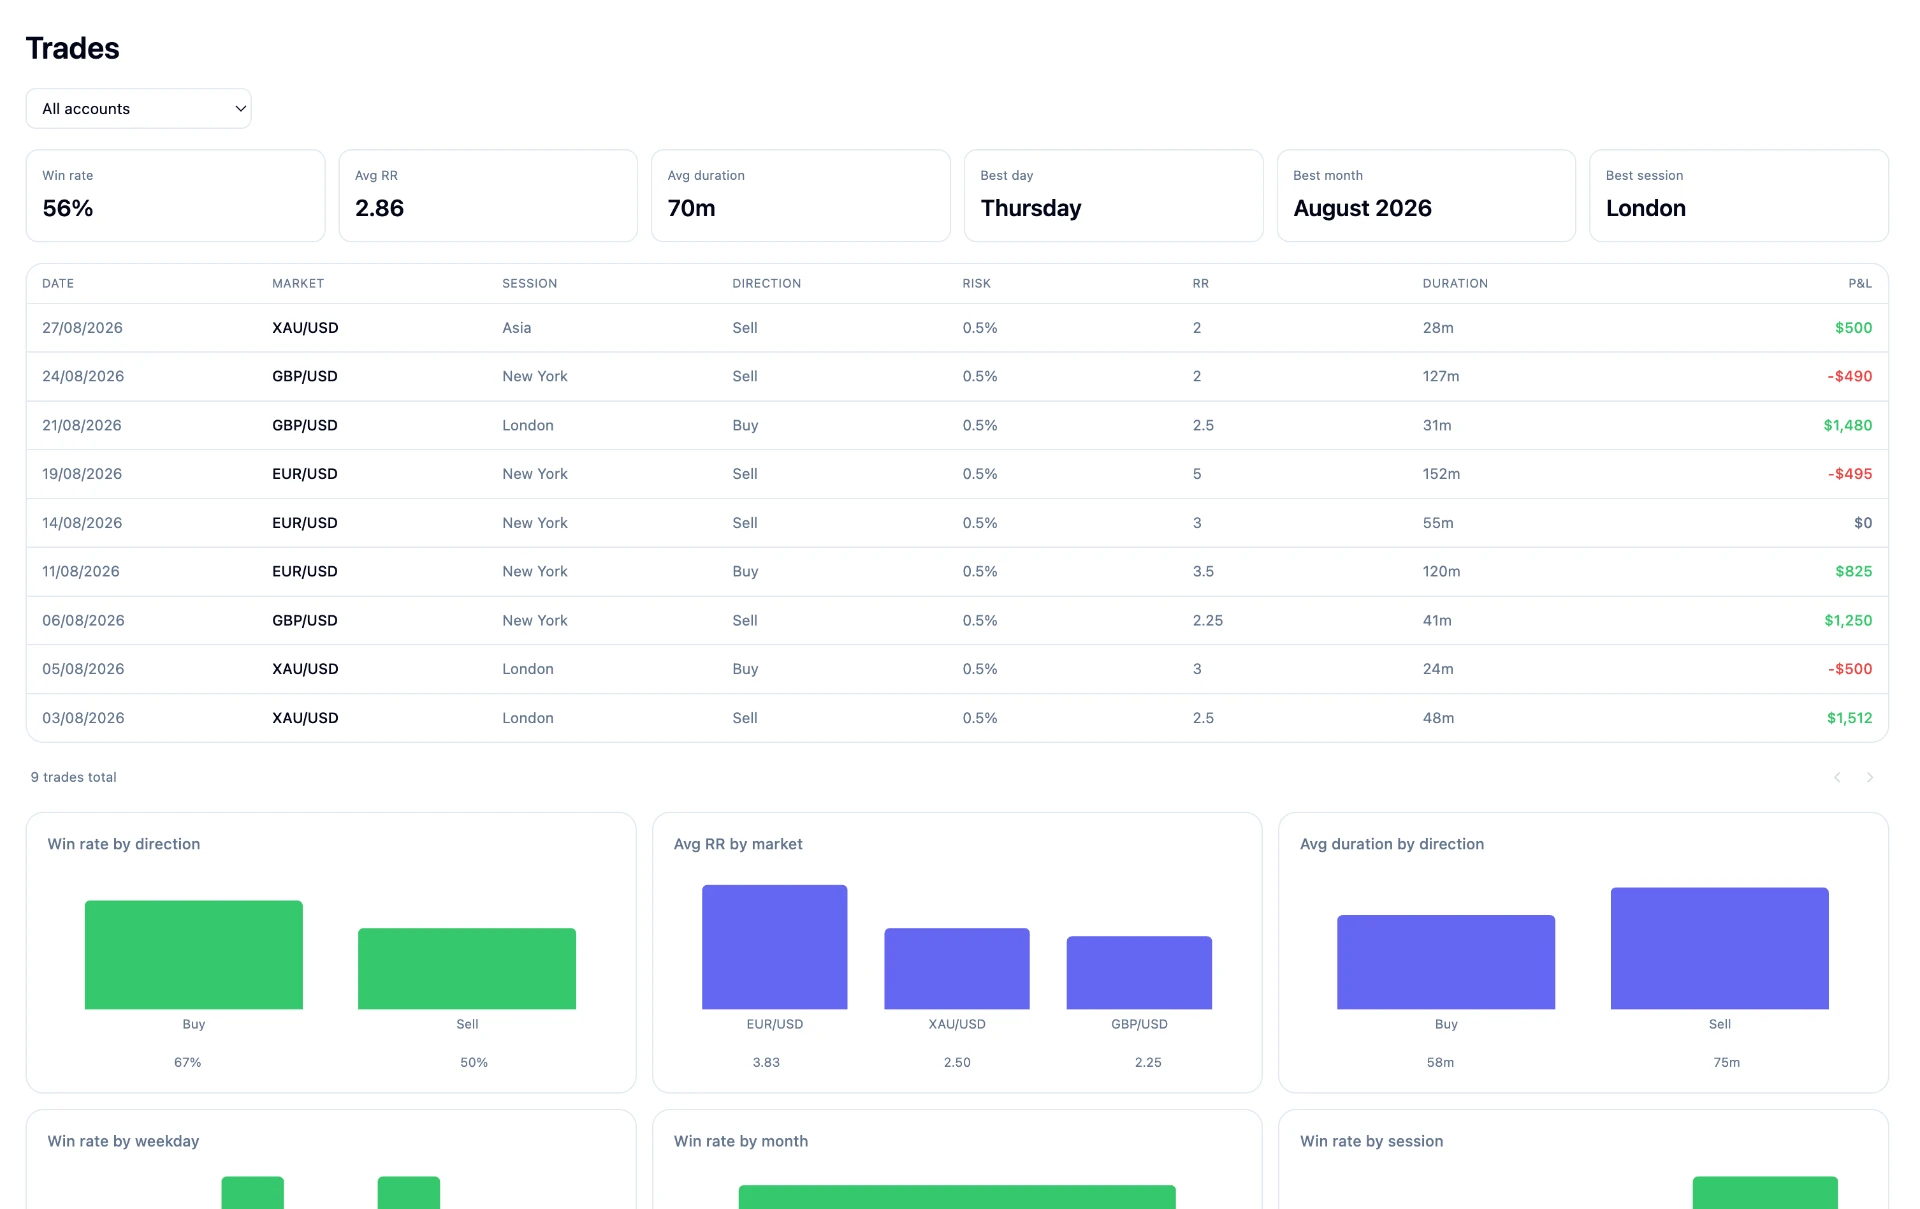Click the RR value 3.5
Screen dimensions: 1920x1209
[x=1203, y=571]
